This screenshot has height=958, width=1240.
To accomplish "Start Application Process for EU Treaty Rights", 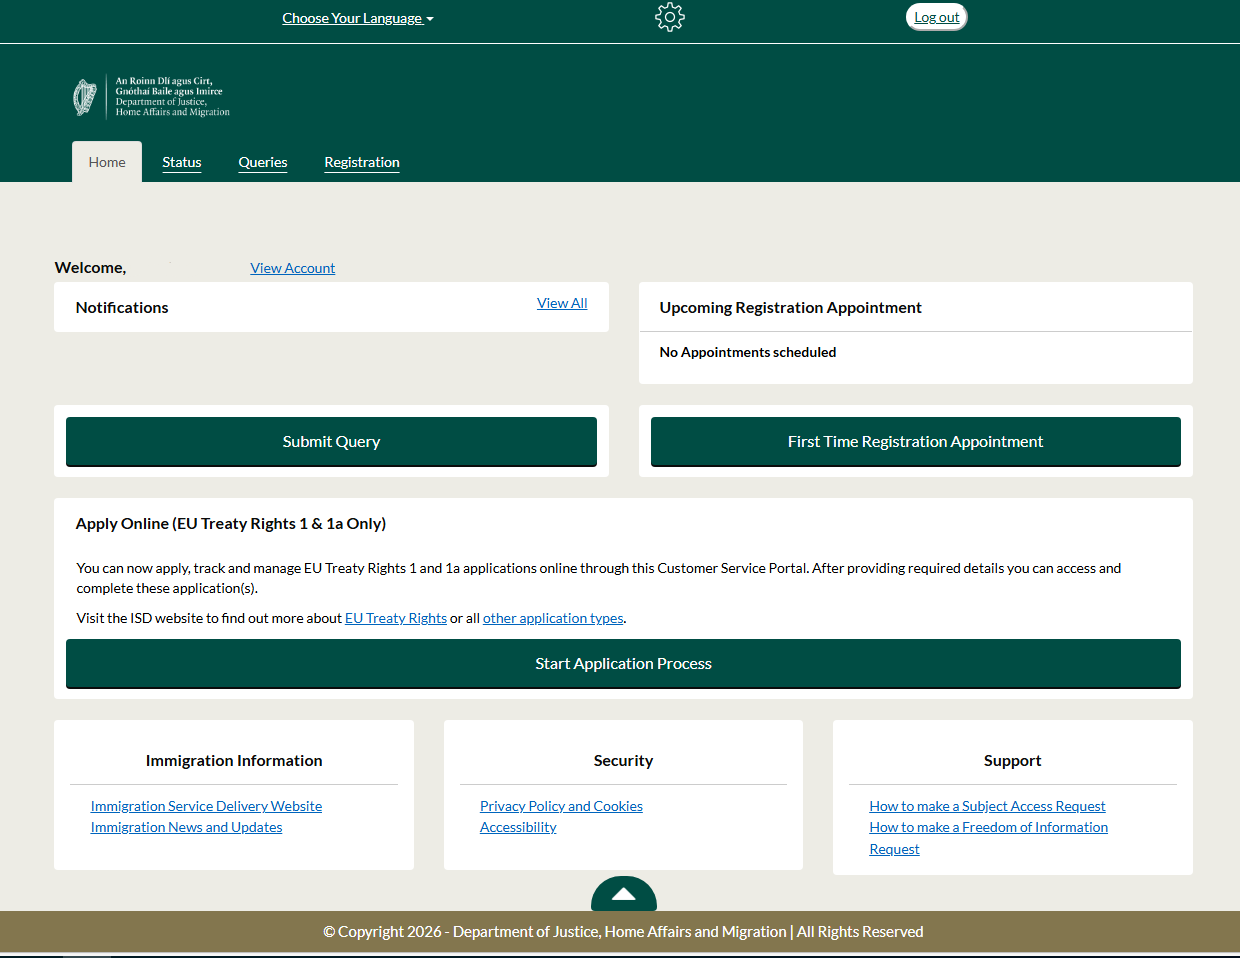I will [623, 663].
